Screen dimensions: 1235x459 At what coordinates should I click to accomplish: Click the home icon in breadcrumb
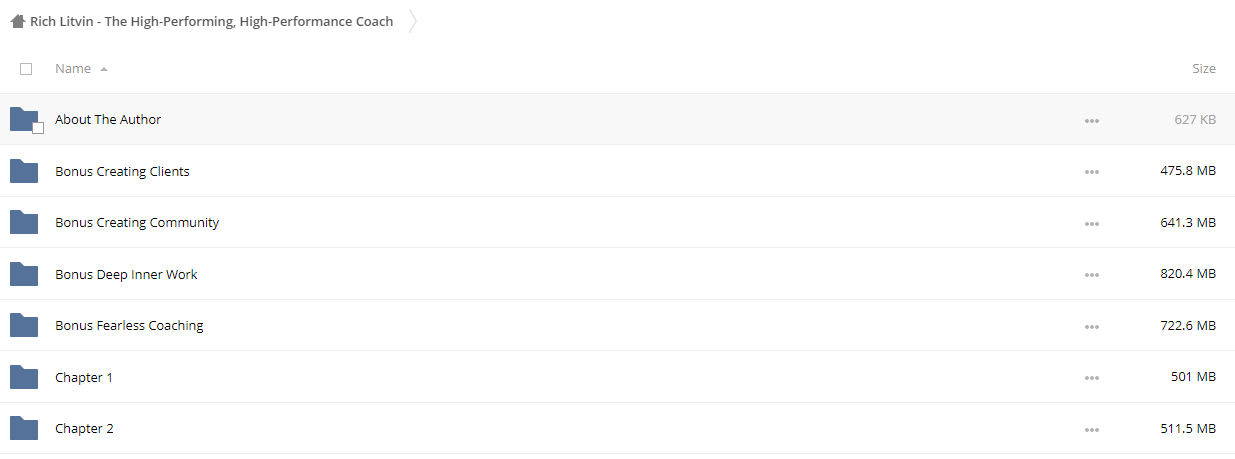[x=18, y=21]
